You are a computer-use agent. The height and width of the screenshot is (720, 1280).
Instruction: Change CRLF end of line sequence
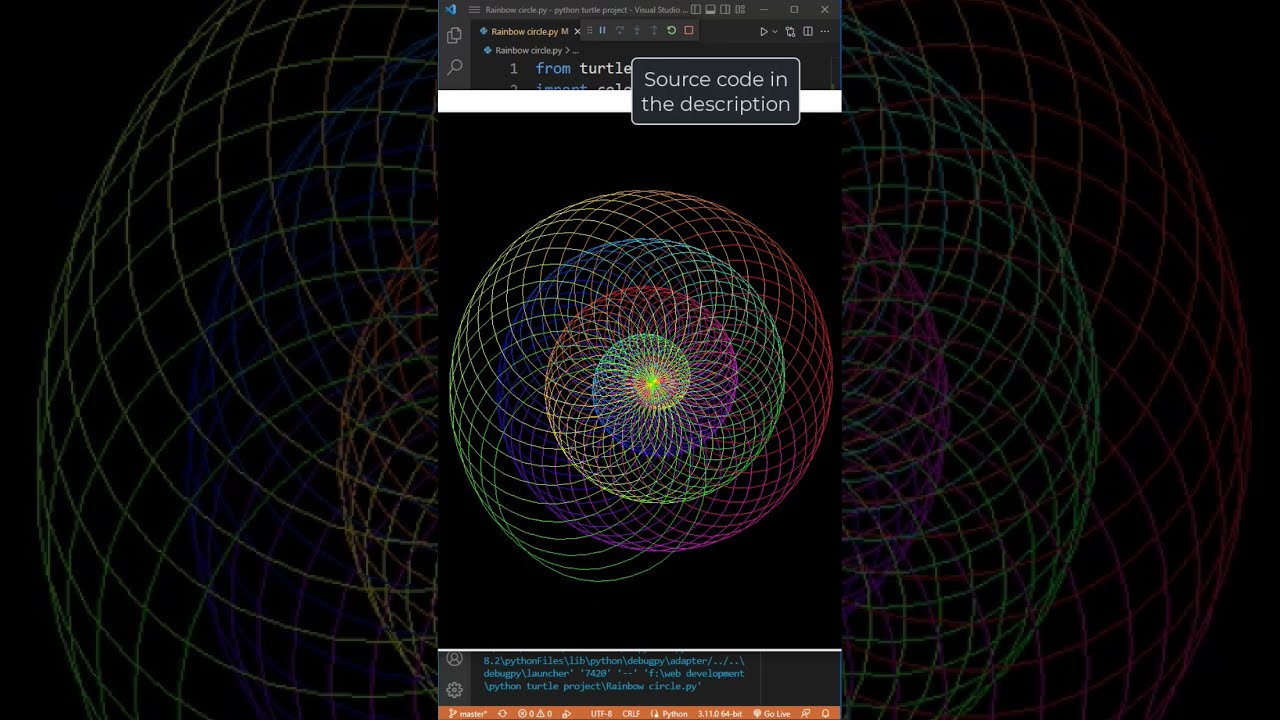[x=631, y=714]
